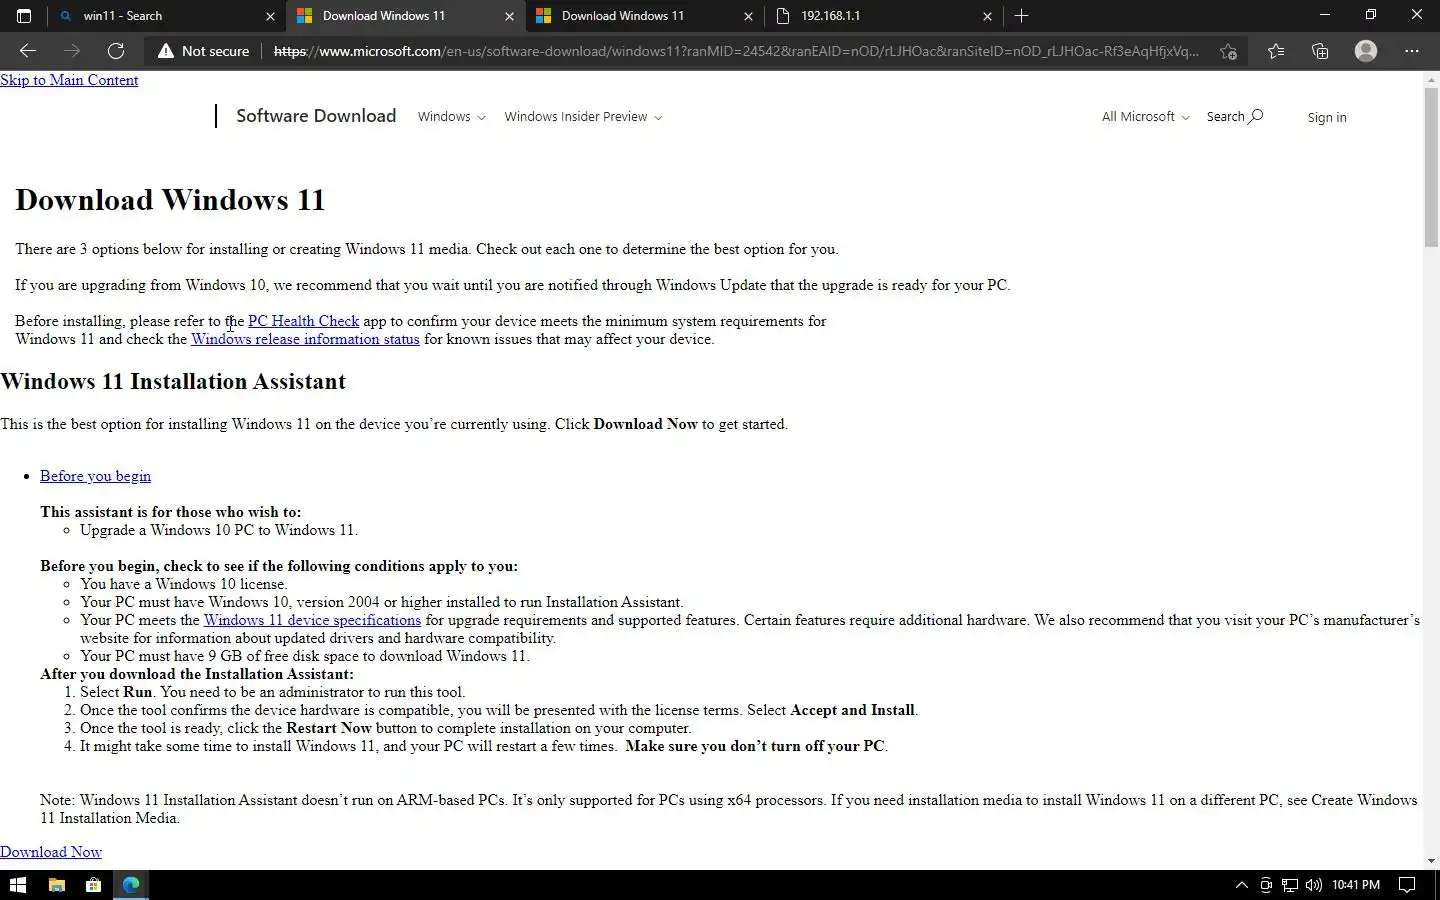1440x900 pixels.
Task: Click Sign in
Action: coord(1327,117)
